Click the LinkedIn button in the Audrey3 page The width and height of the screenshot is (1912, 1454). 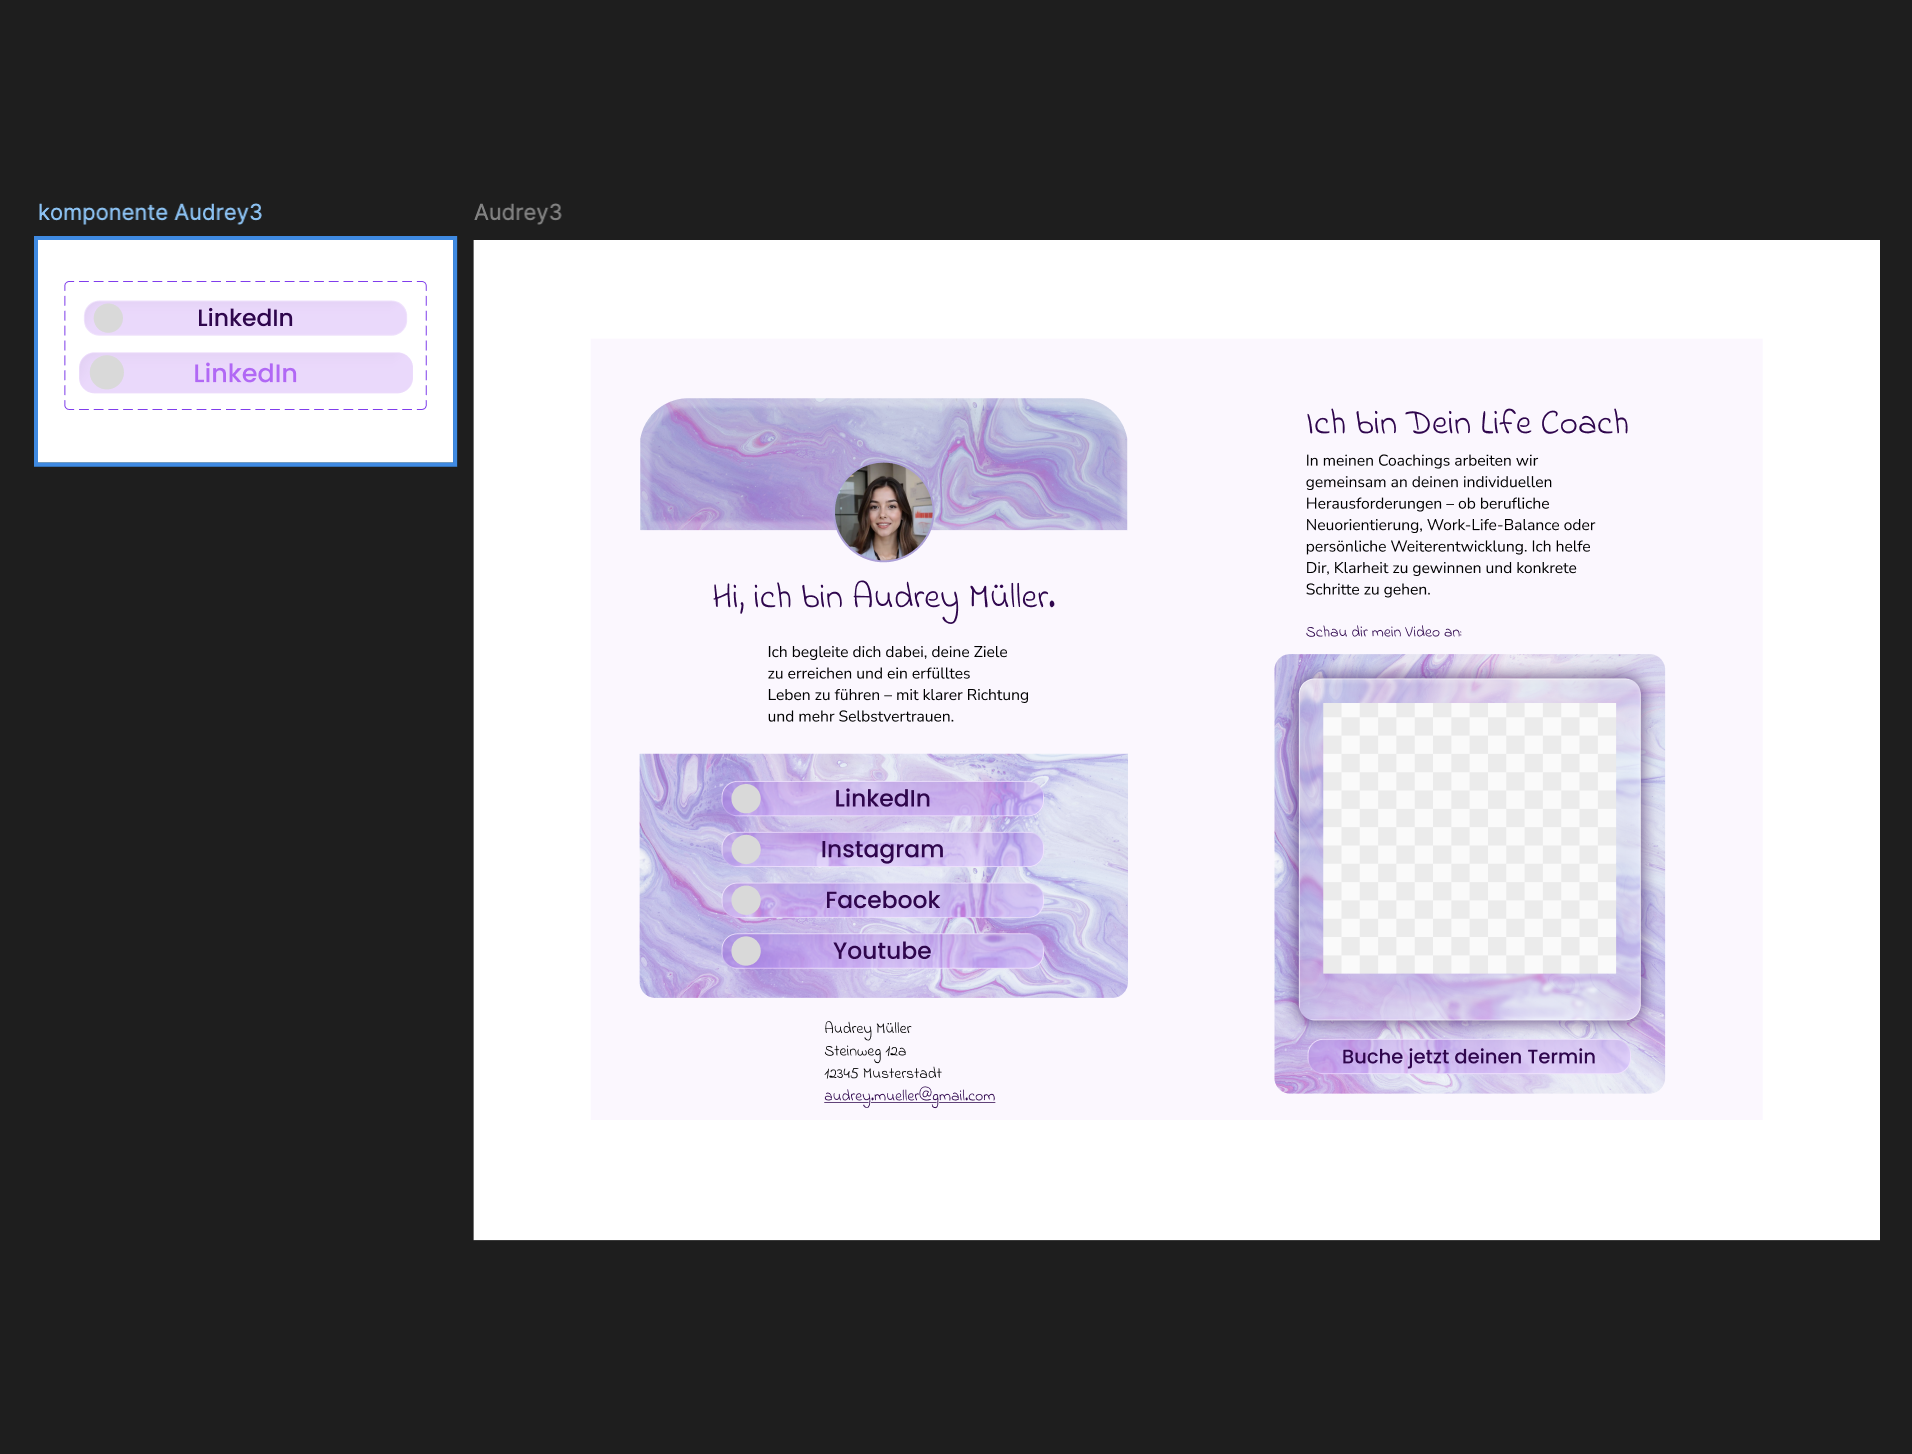(882, 798)
